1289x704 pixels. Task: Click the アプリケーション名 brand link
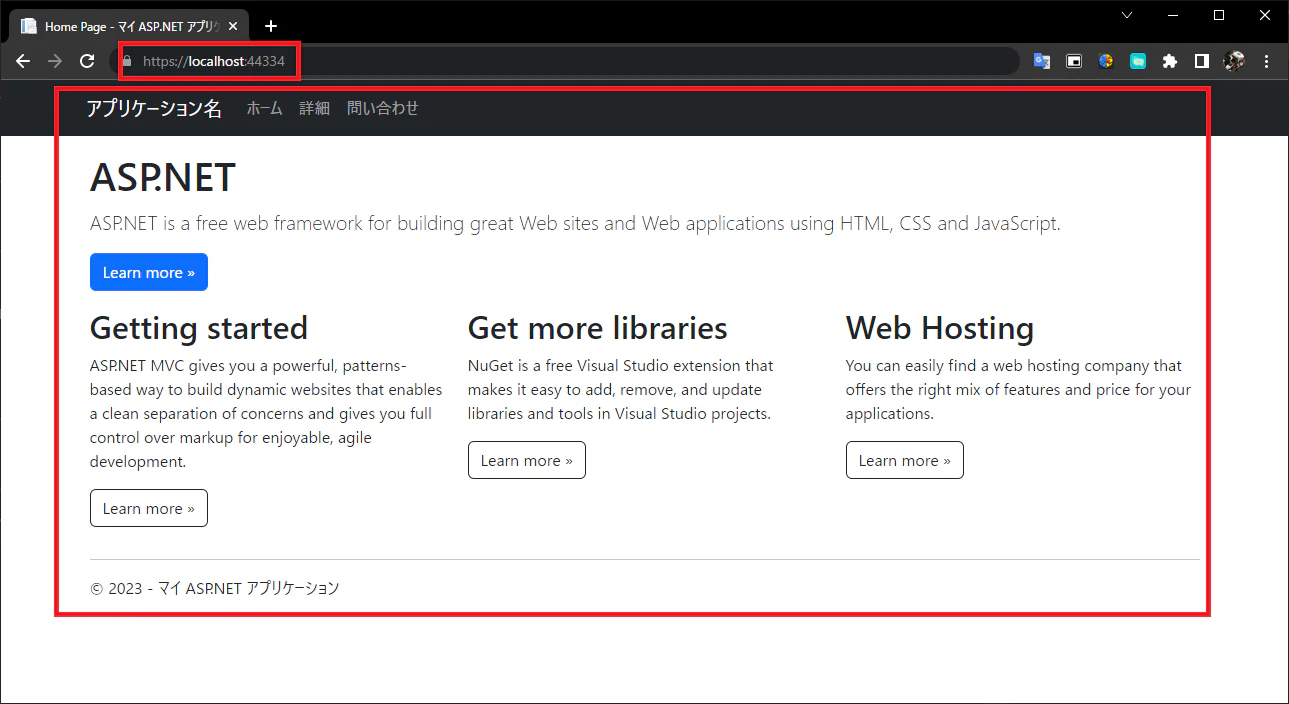coord(154,109)
